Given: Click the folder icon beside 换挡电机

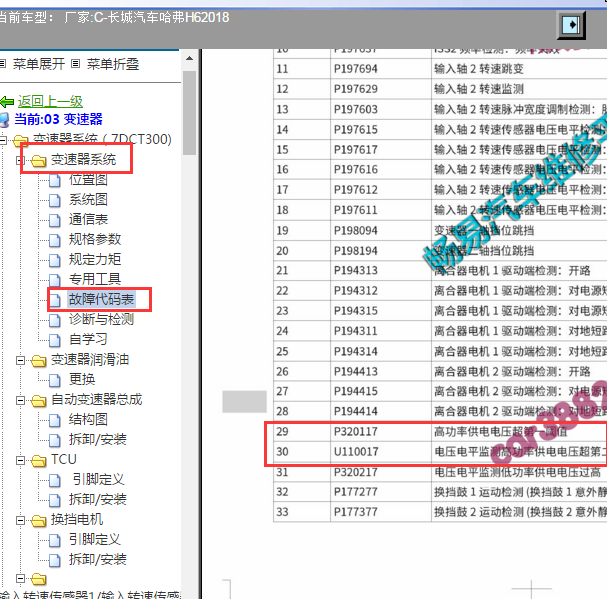Looking at the screenshot, I should (38, 521).
